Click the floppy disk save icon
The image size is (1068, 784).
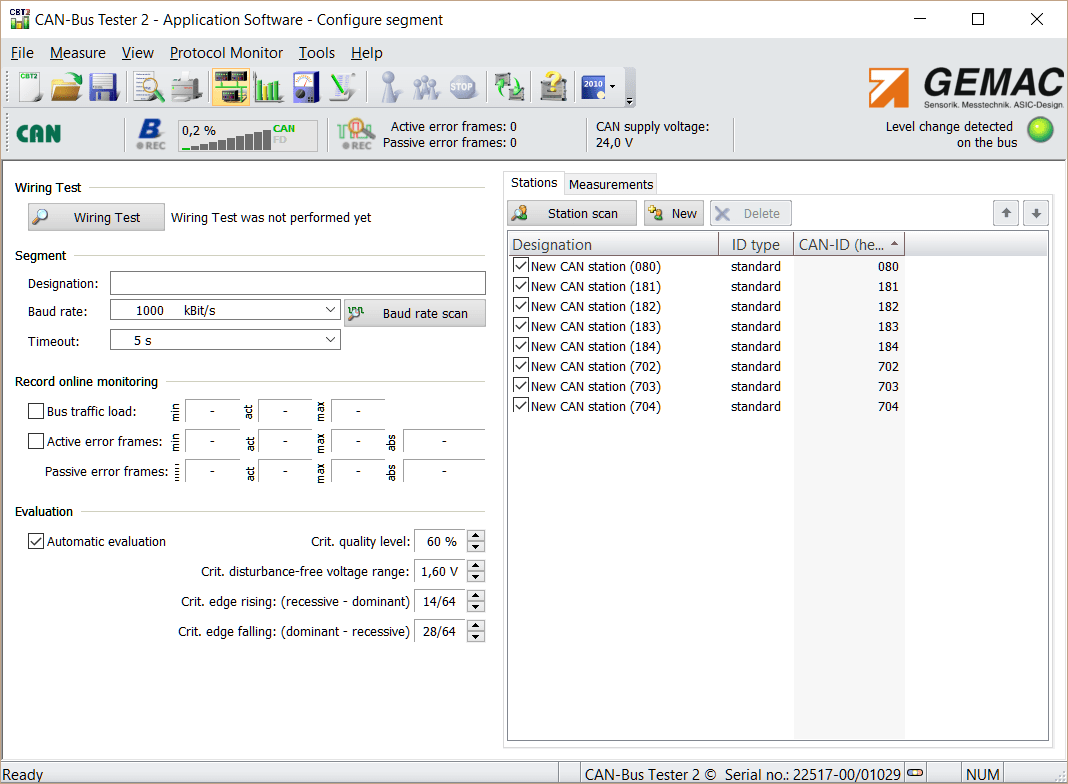[x=103, y=87]
